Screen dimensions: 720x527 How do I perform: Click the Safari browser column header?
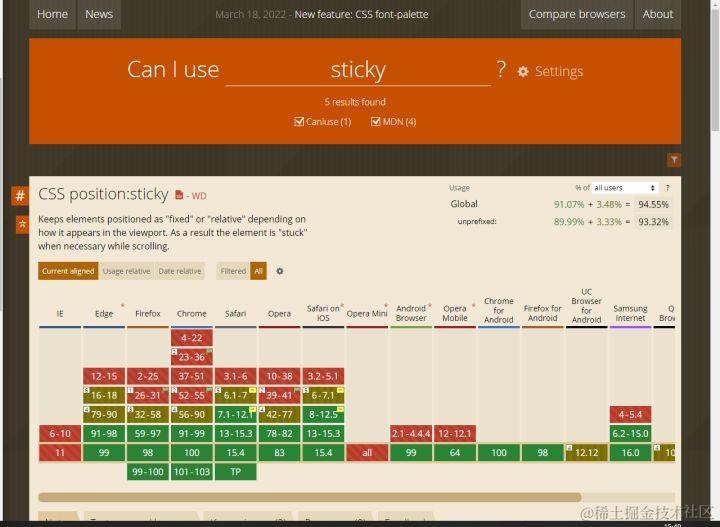tap(236, 314)
